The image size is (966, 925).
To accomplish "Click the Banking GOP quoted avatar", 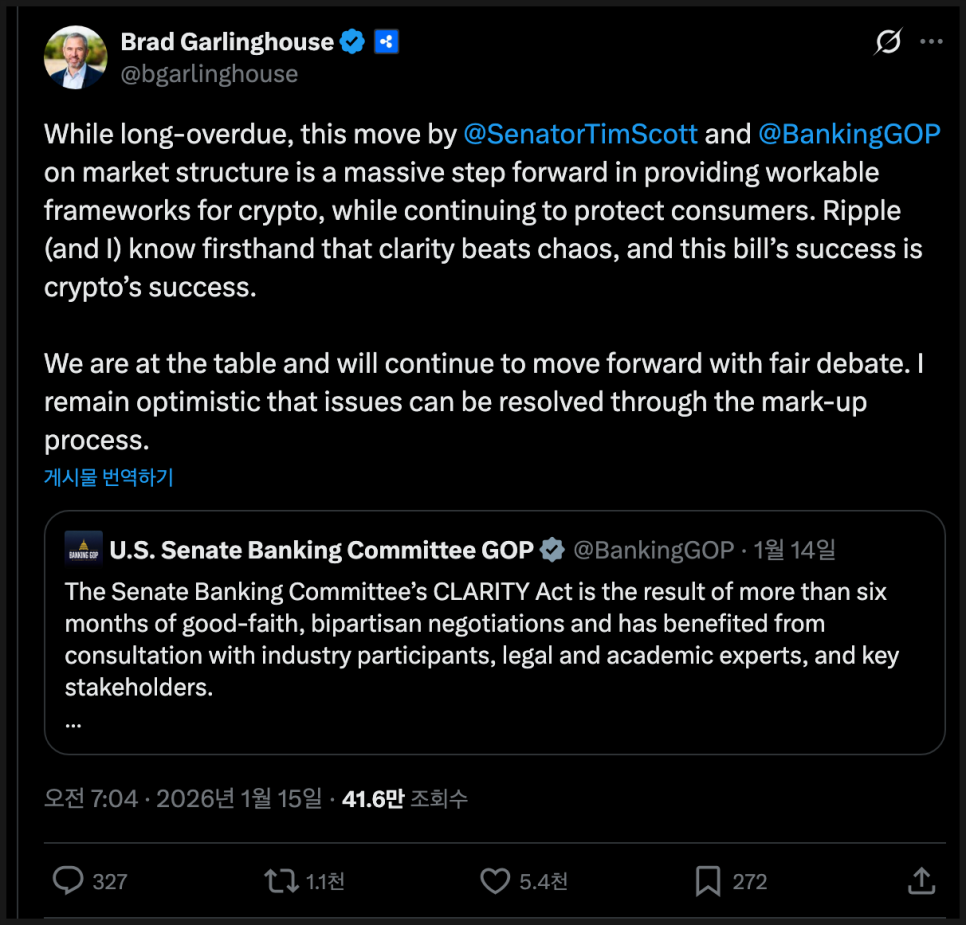I will pos(83,549).
